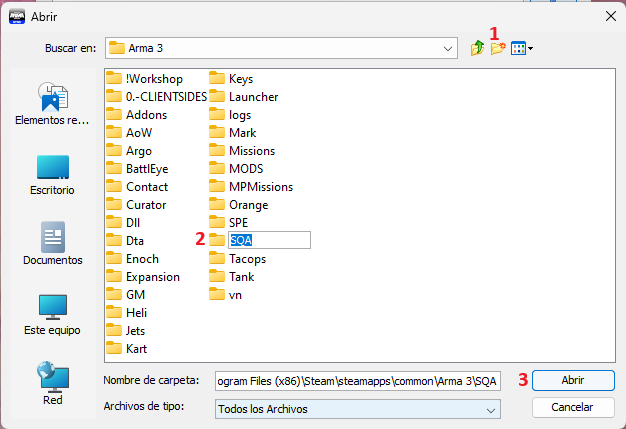Viewport: 626px width, 429px height.
Task: Go up one folder level
Action: [477, 48]
